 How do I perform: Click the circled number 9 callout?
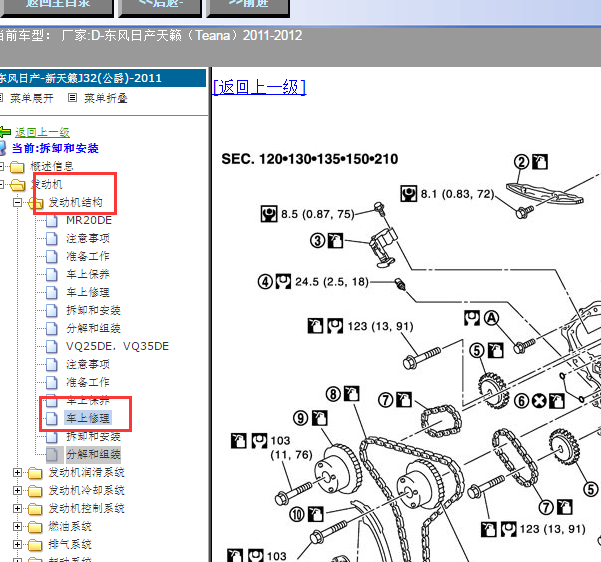click(301, 418)
